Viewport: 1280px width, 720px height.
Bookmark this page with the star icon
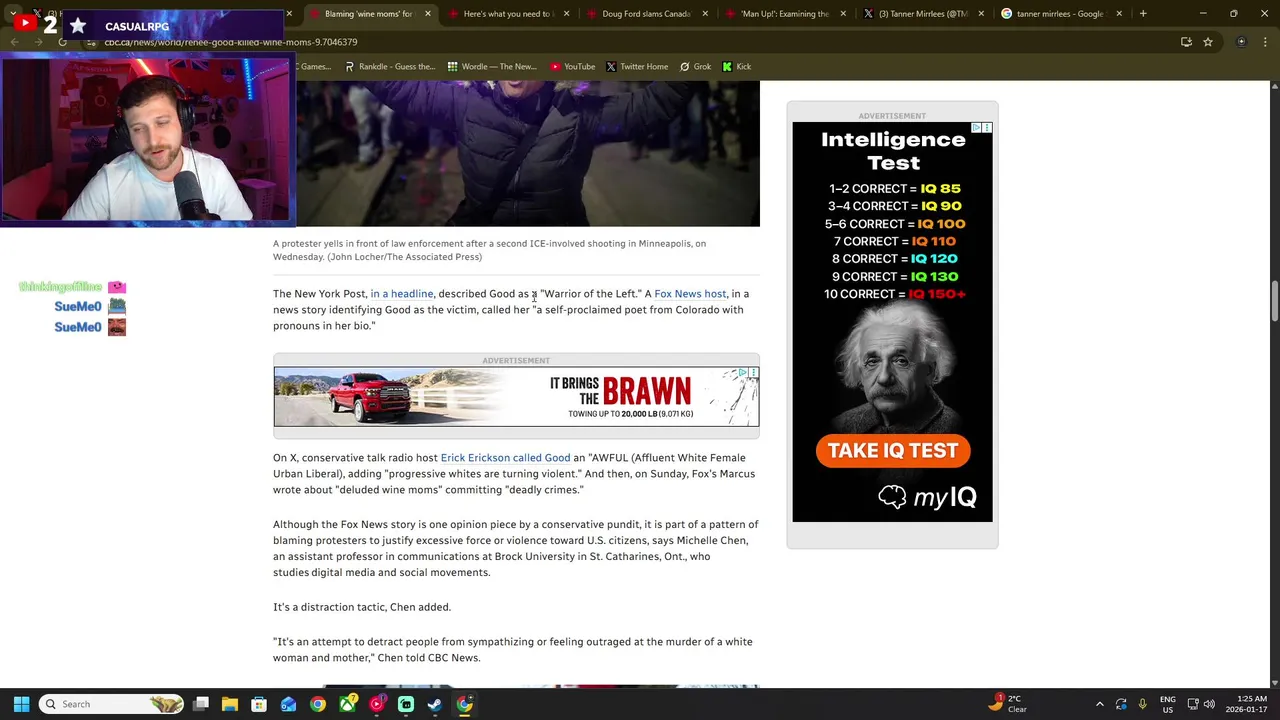click(x=1208, y=42)
